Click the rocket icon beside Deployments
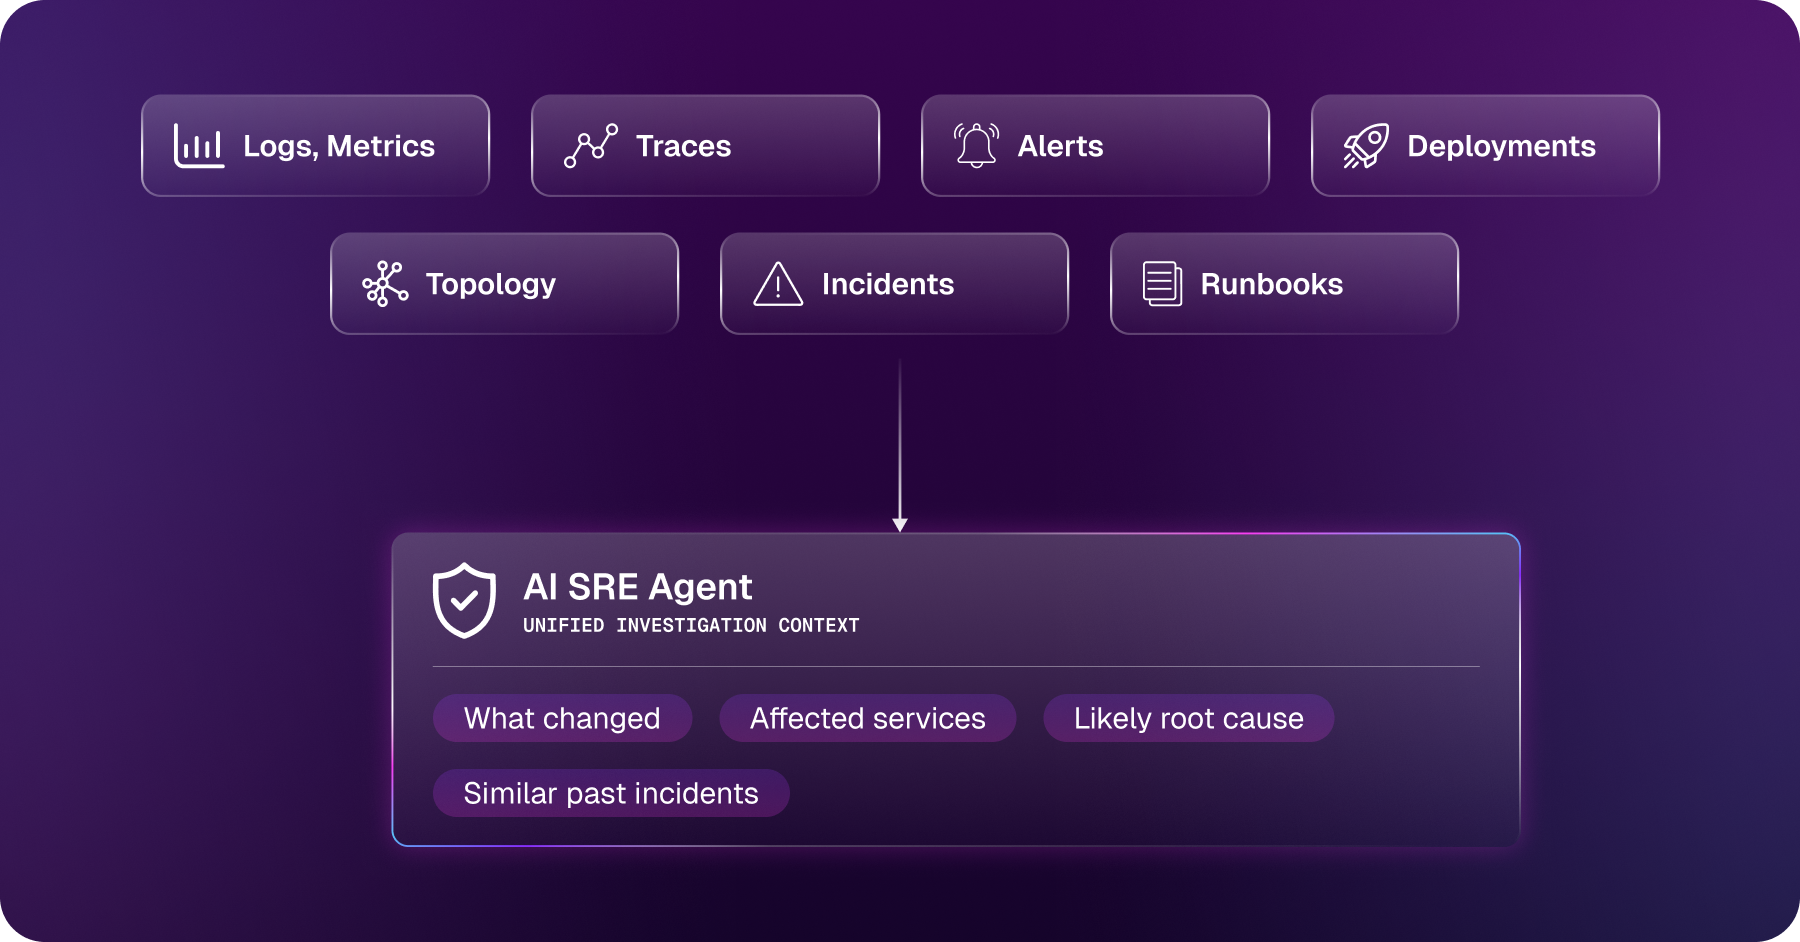Viewport: 1800px width, 942px height. (x=1366, y=146)
